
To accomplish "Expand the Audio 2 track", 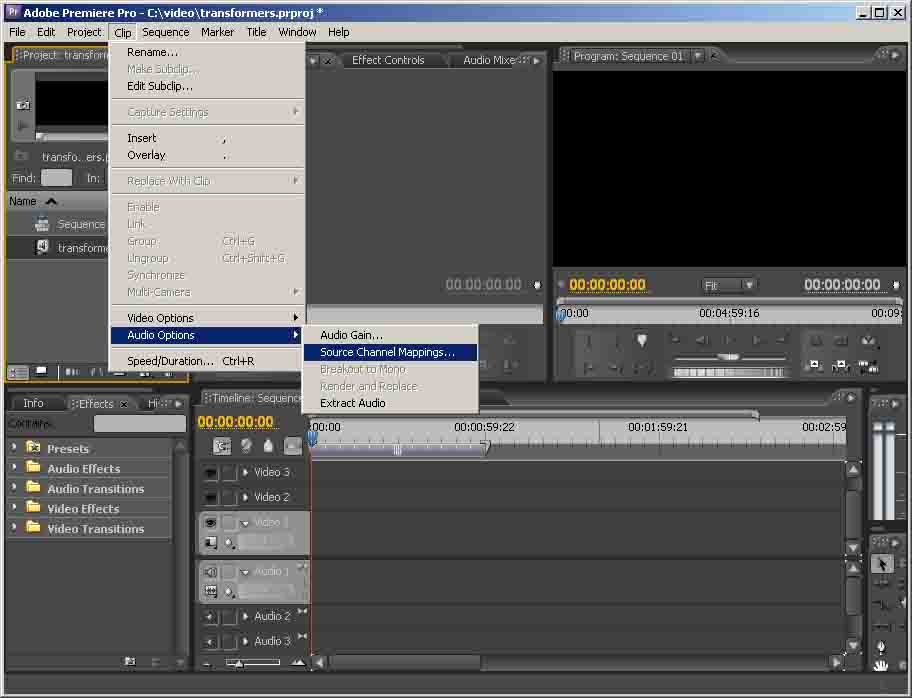I will [x=245, y=616].
